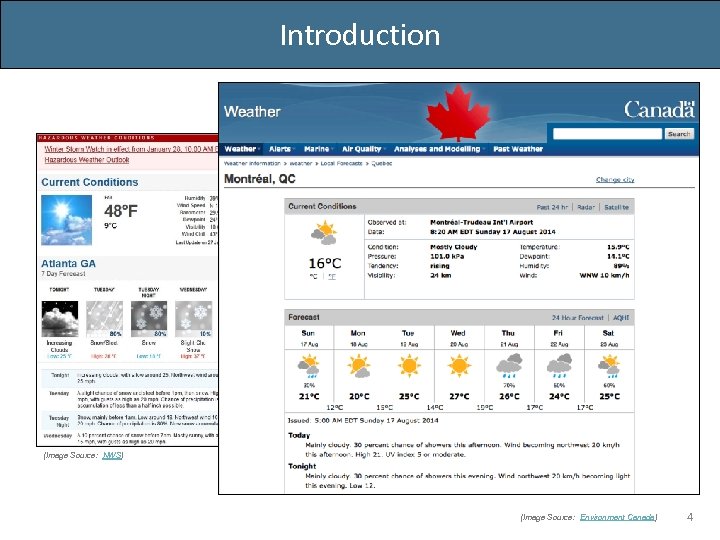Switch temperature to °F

pyautogui.click(x=332, y=276)
